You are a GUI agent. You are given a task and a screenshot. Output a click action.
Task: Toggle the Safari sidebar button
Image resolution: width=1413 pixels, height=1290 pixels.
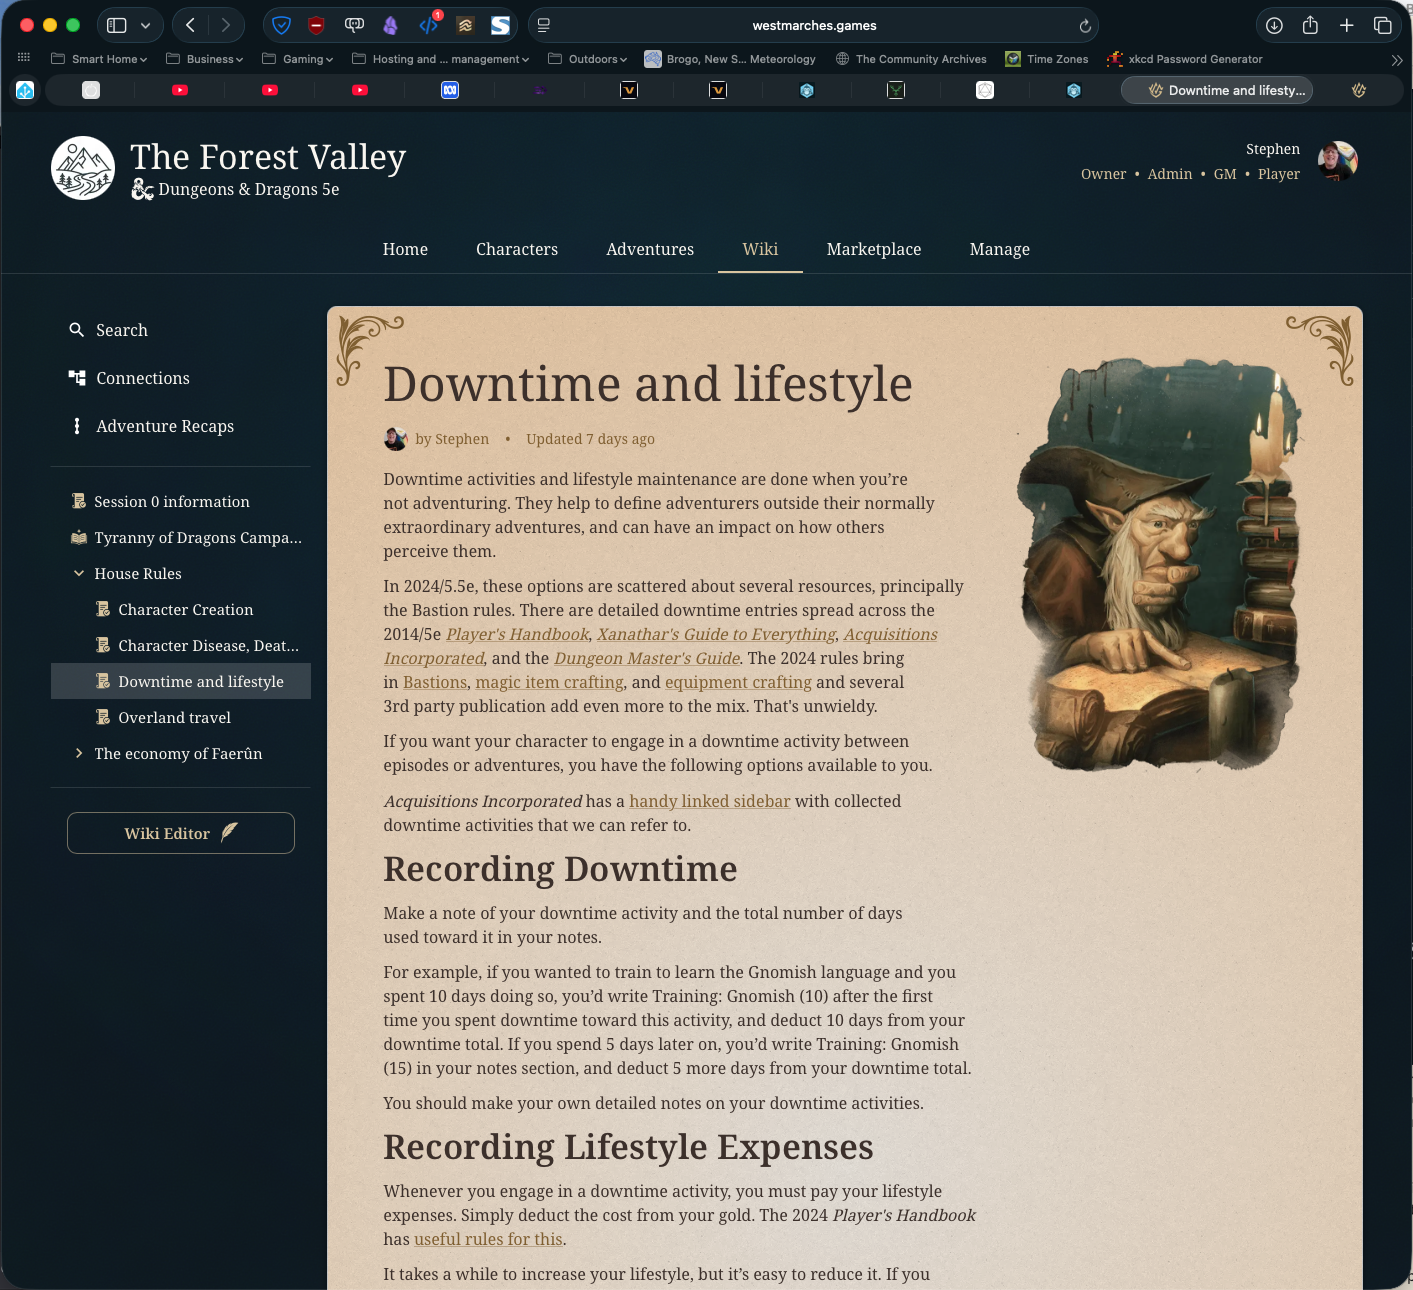click(117, 25)
